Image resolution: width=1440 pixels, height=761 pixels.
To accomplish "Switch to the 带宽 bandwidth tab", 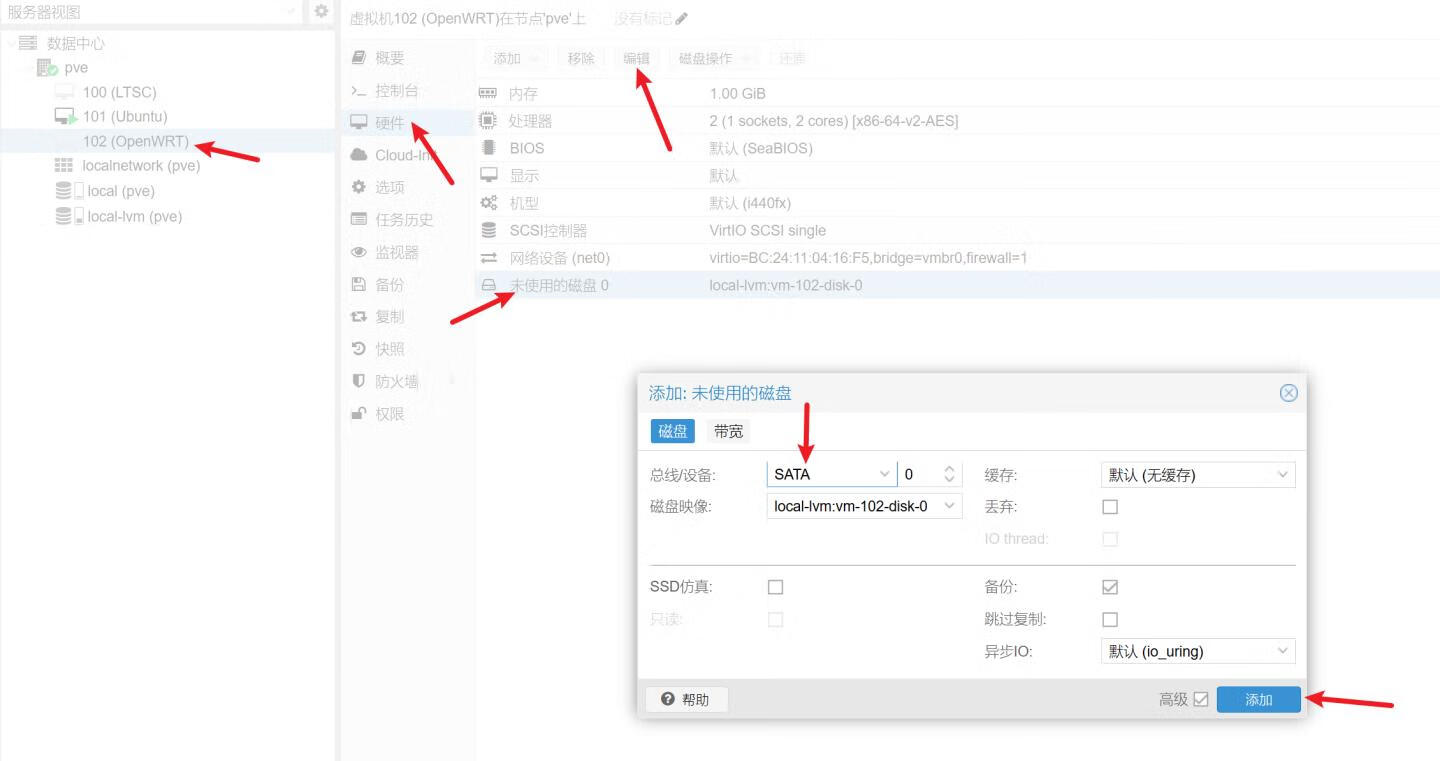I will (728, 431).
